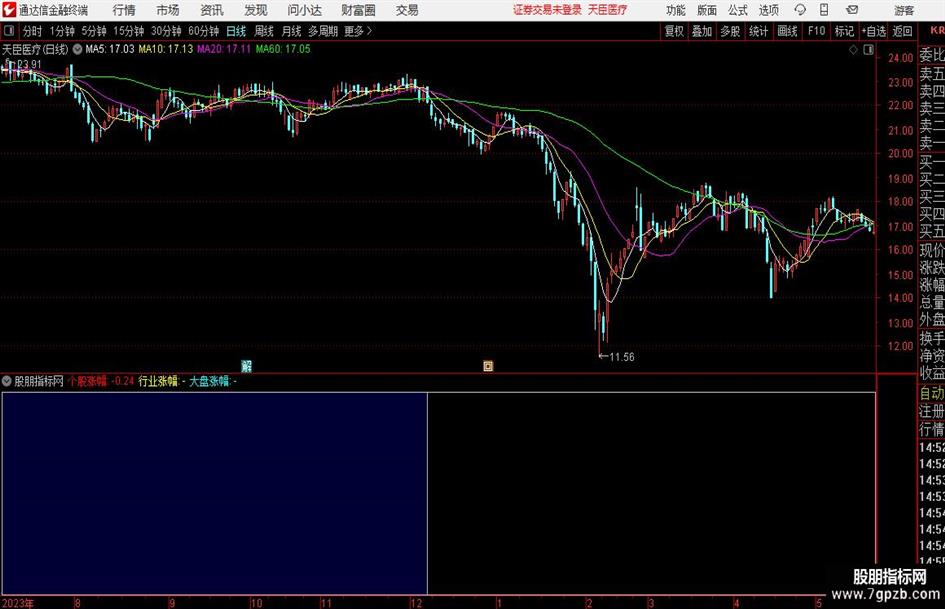
Task: Open the 选项 menu
Action: (x=768, y=10)
